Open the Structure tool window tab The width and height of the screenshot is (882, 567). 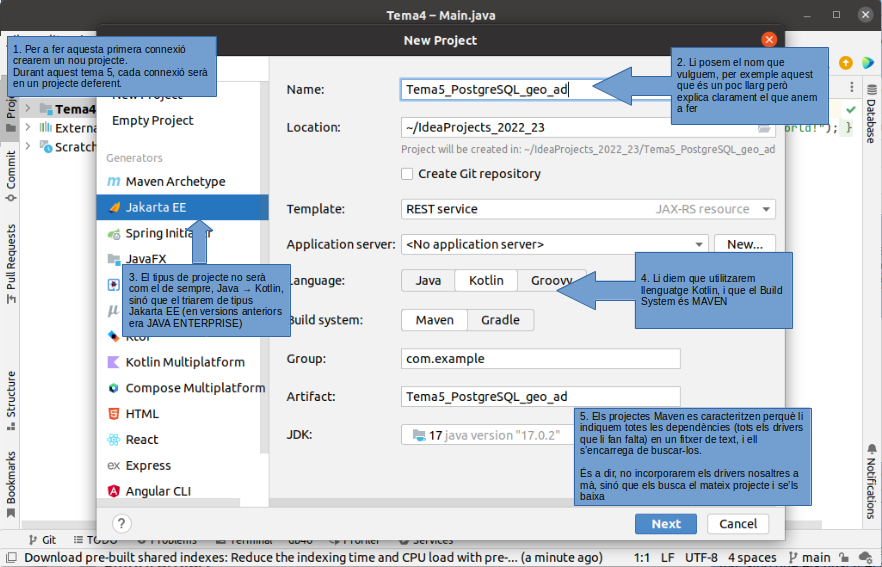pyautogui.click(x=11, y=400)
